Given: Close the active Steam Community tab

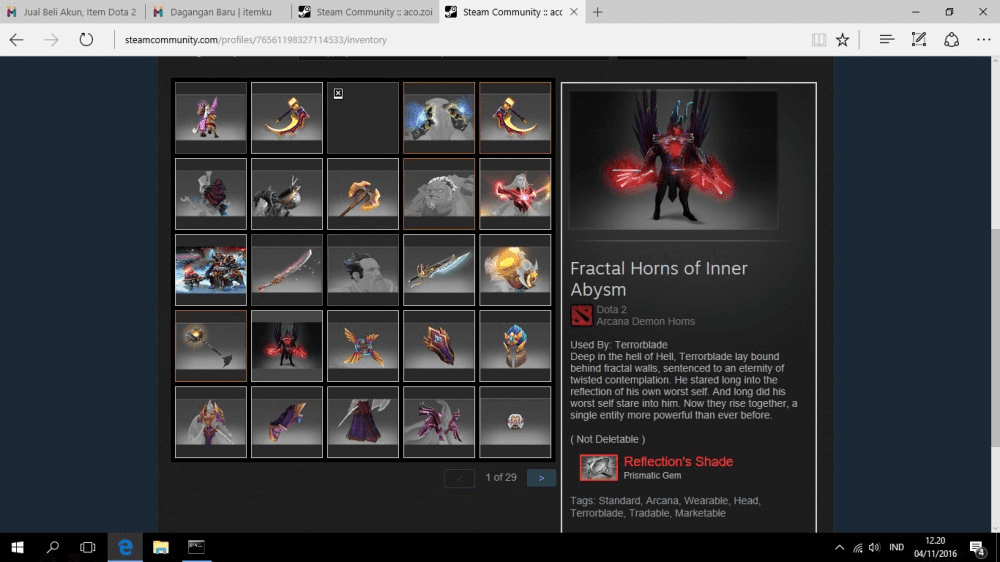Looking at the screenshot, I should pos(574,11).
